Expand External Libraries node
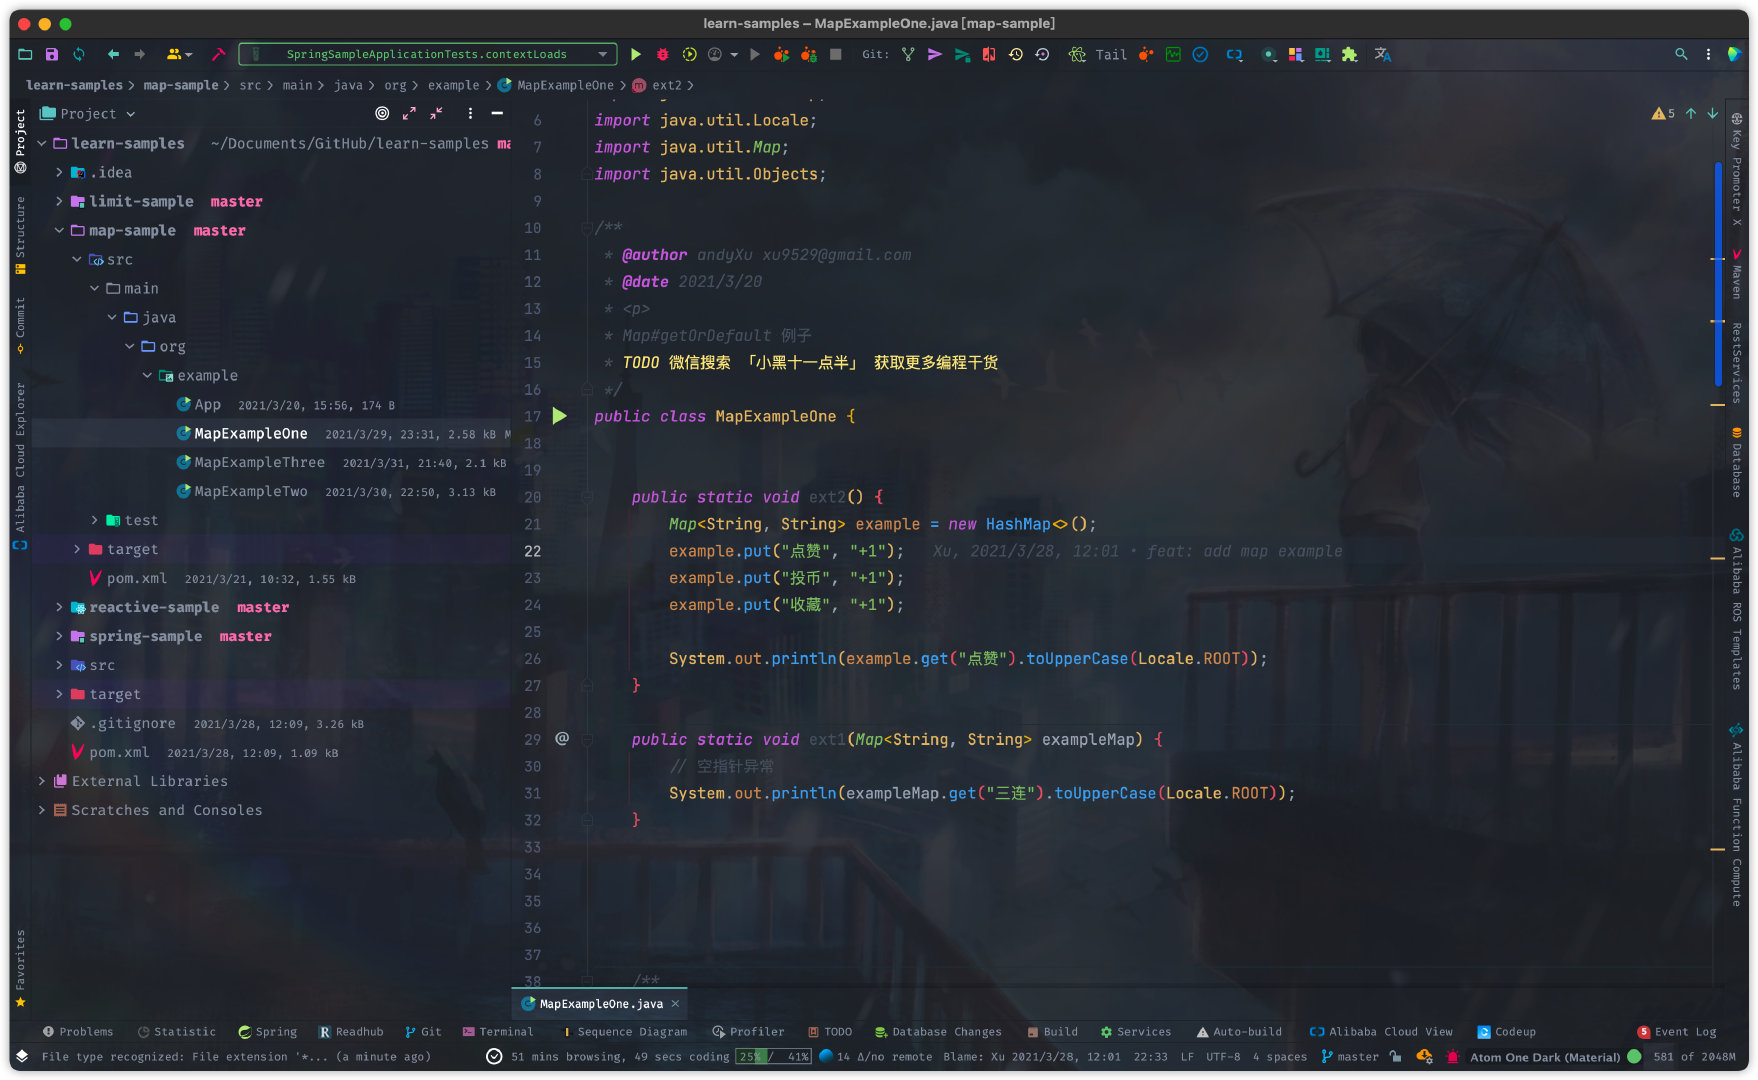The height and width of the screenshot is (1080, 1758). pos(42,781)
